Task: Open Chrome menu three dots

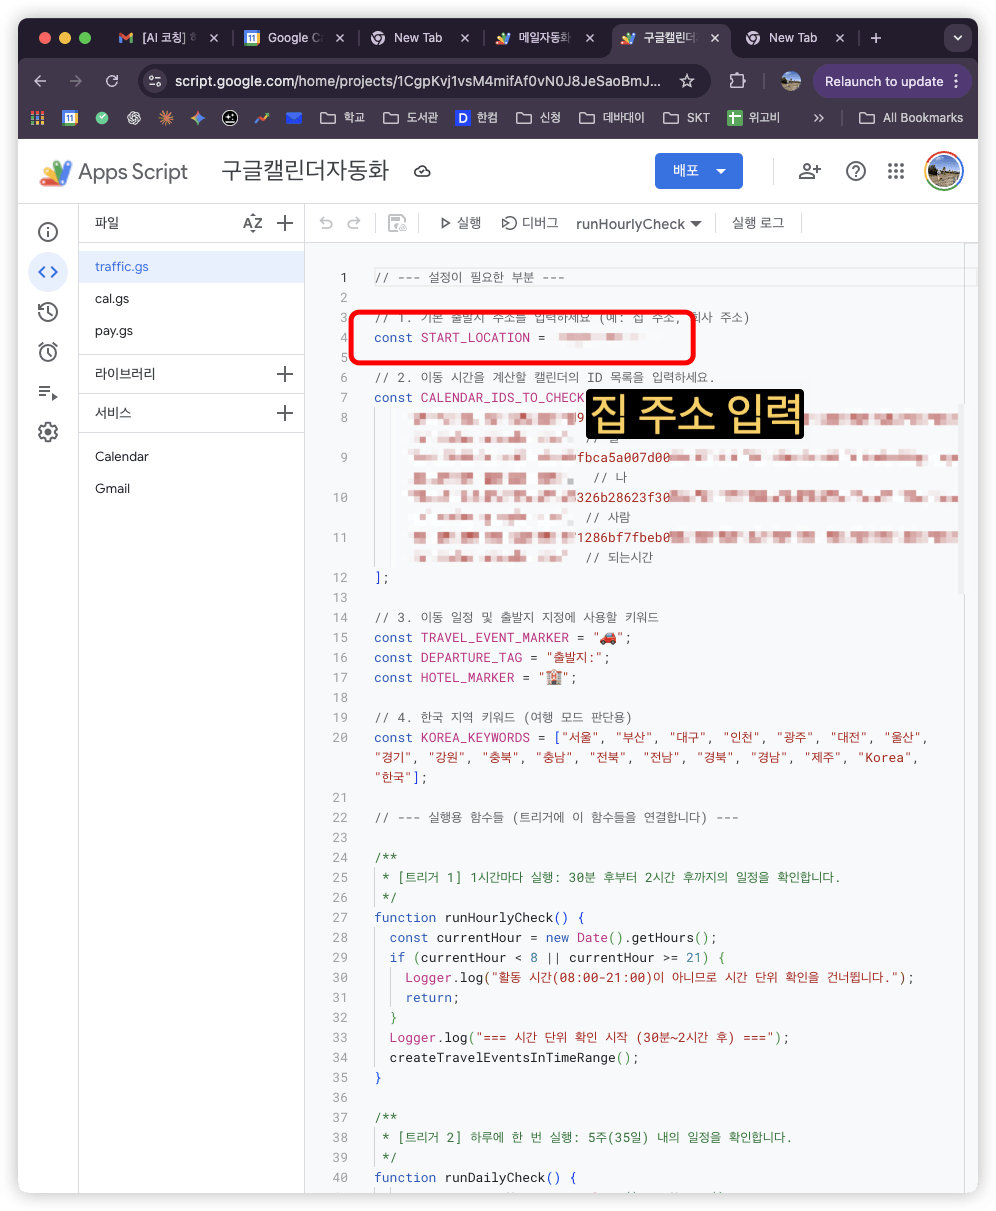Action: (x=957, y=82)
